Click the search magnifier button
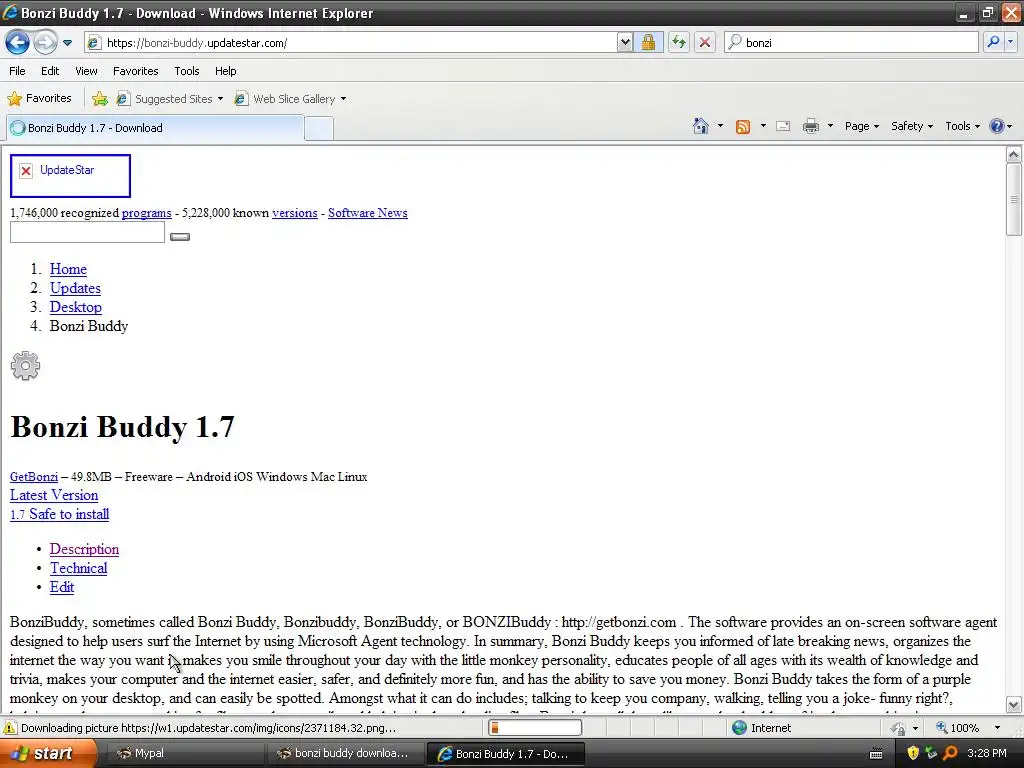The width and height of the screenshot is (1024, 768). point(993,42)
